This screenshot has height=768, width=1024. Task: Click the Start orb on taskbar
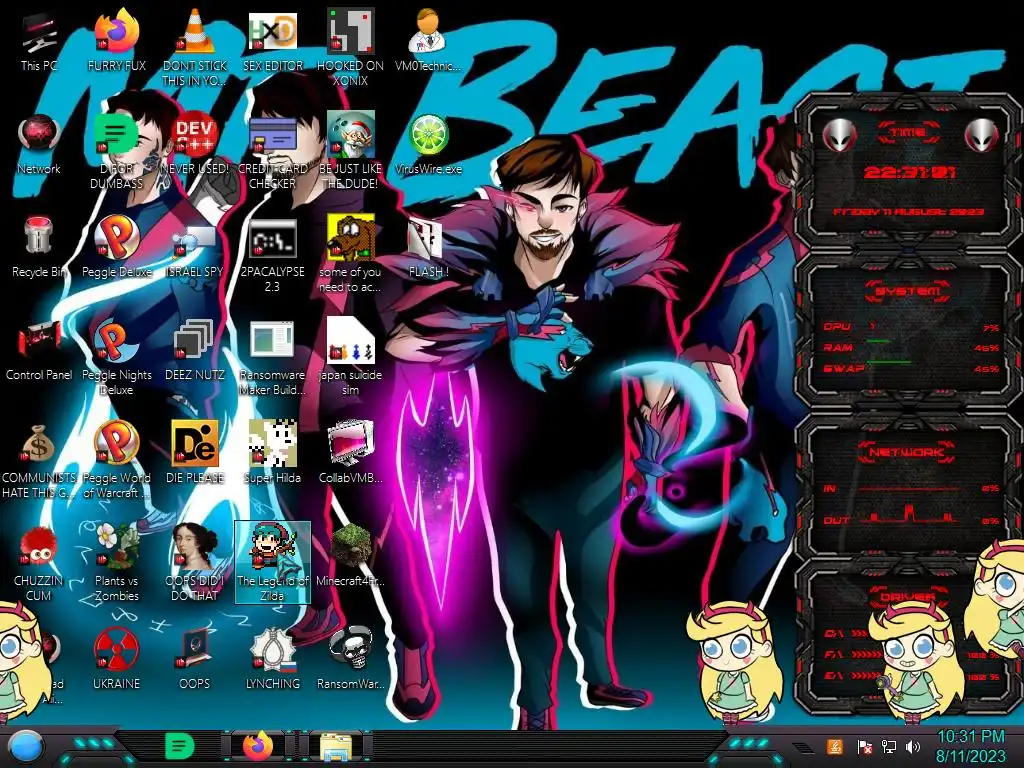pyautogui.click(x=26, y=747)
